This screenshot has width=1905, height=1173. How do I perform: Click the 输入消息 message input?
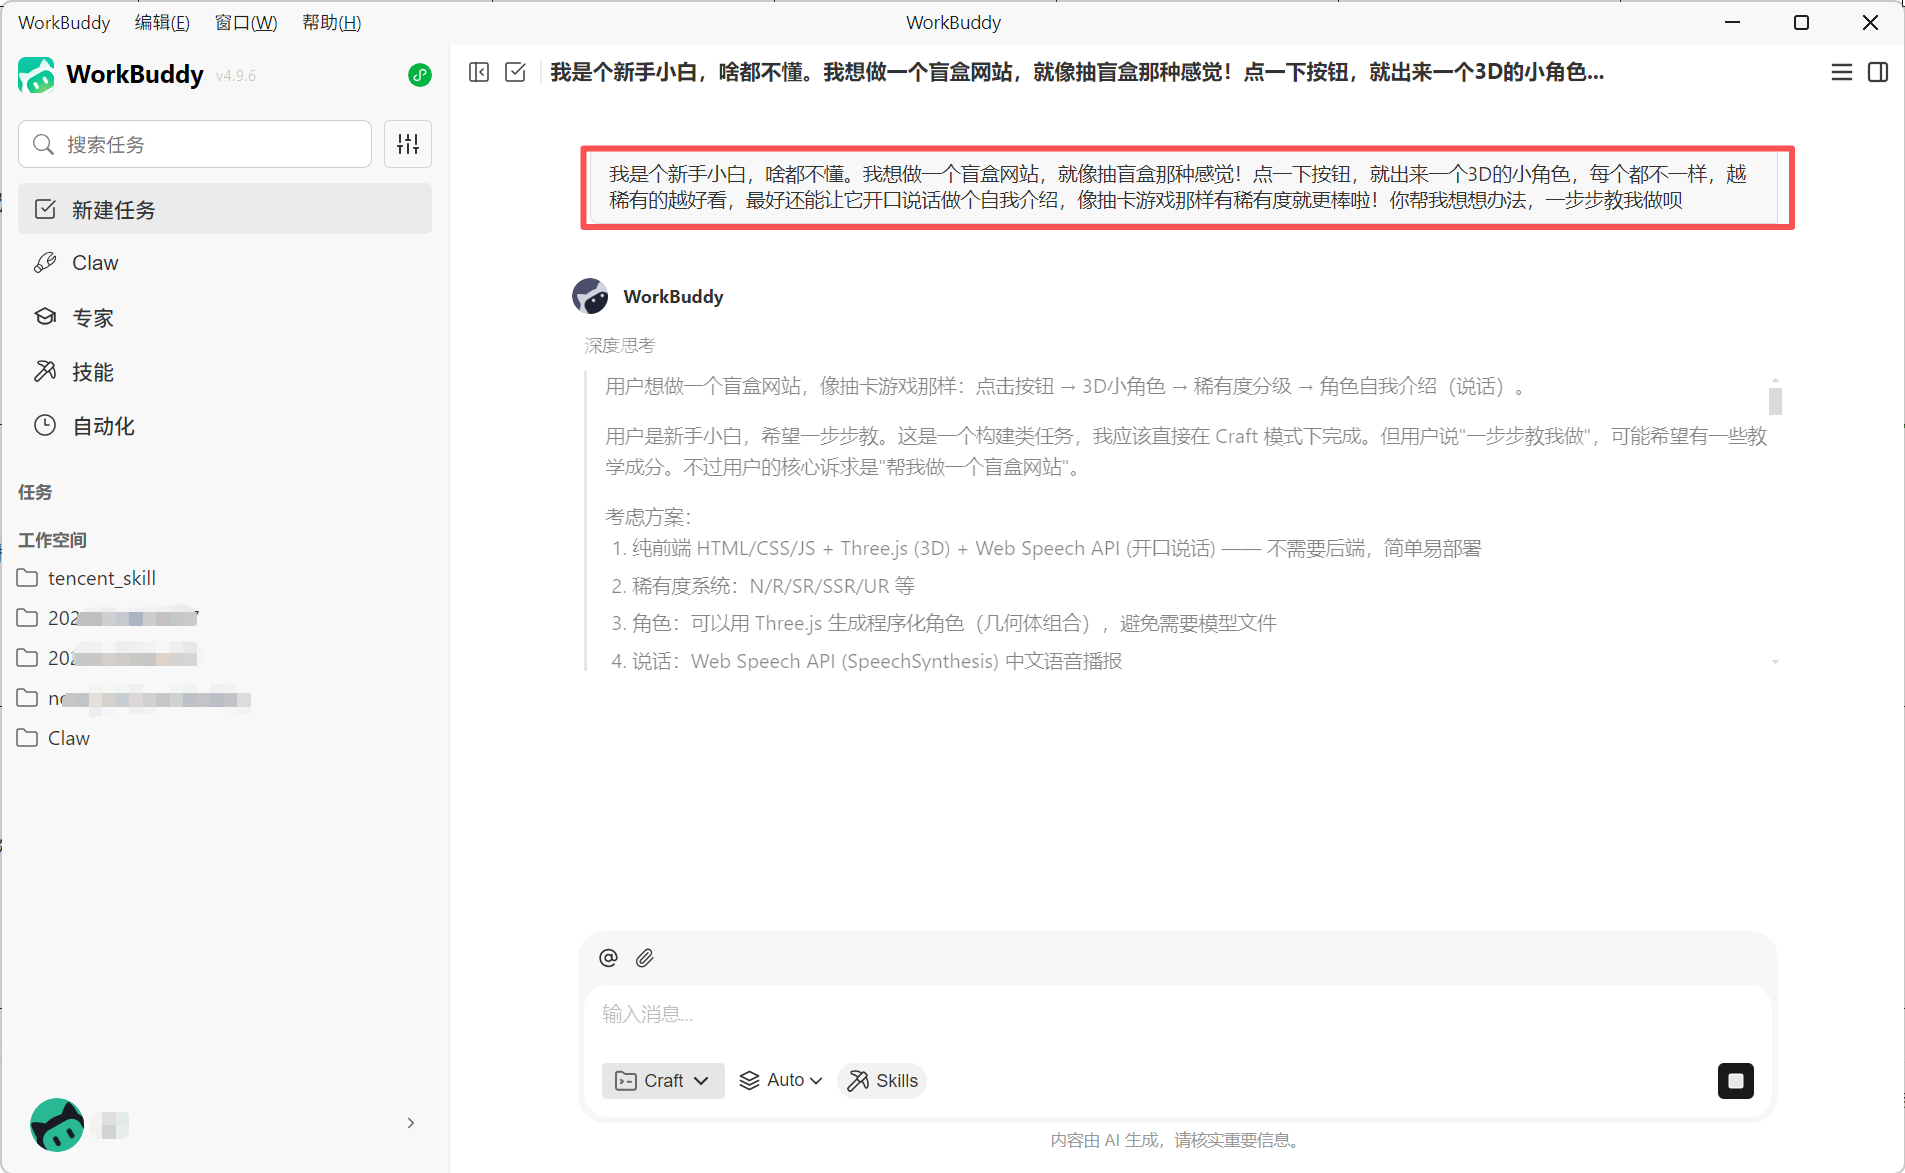click(1177, 1014)
